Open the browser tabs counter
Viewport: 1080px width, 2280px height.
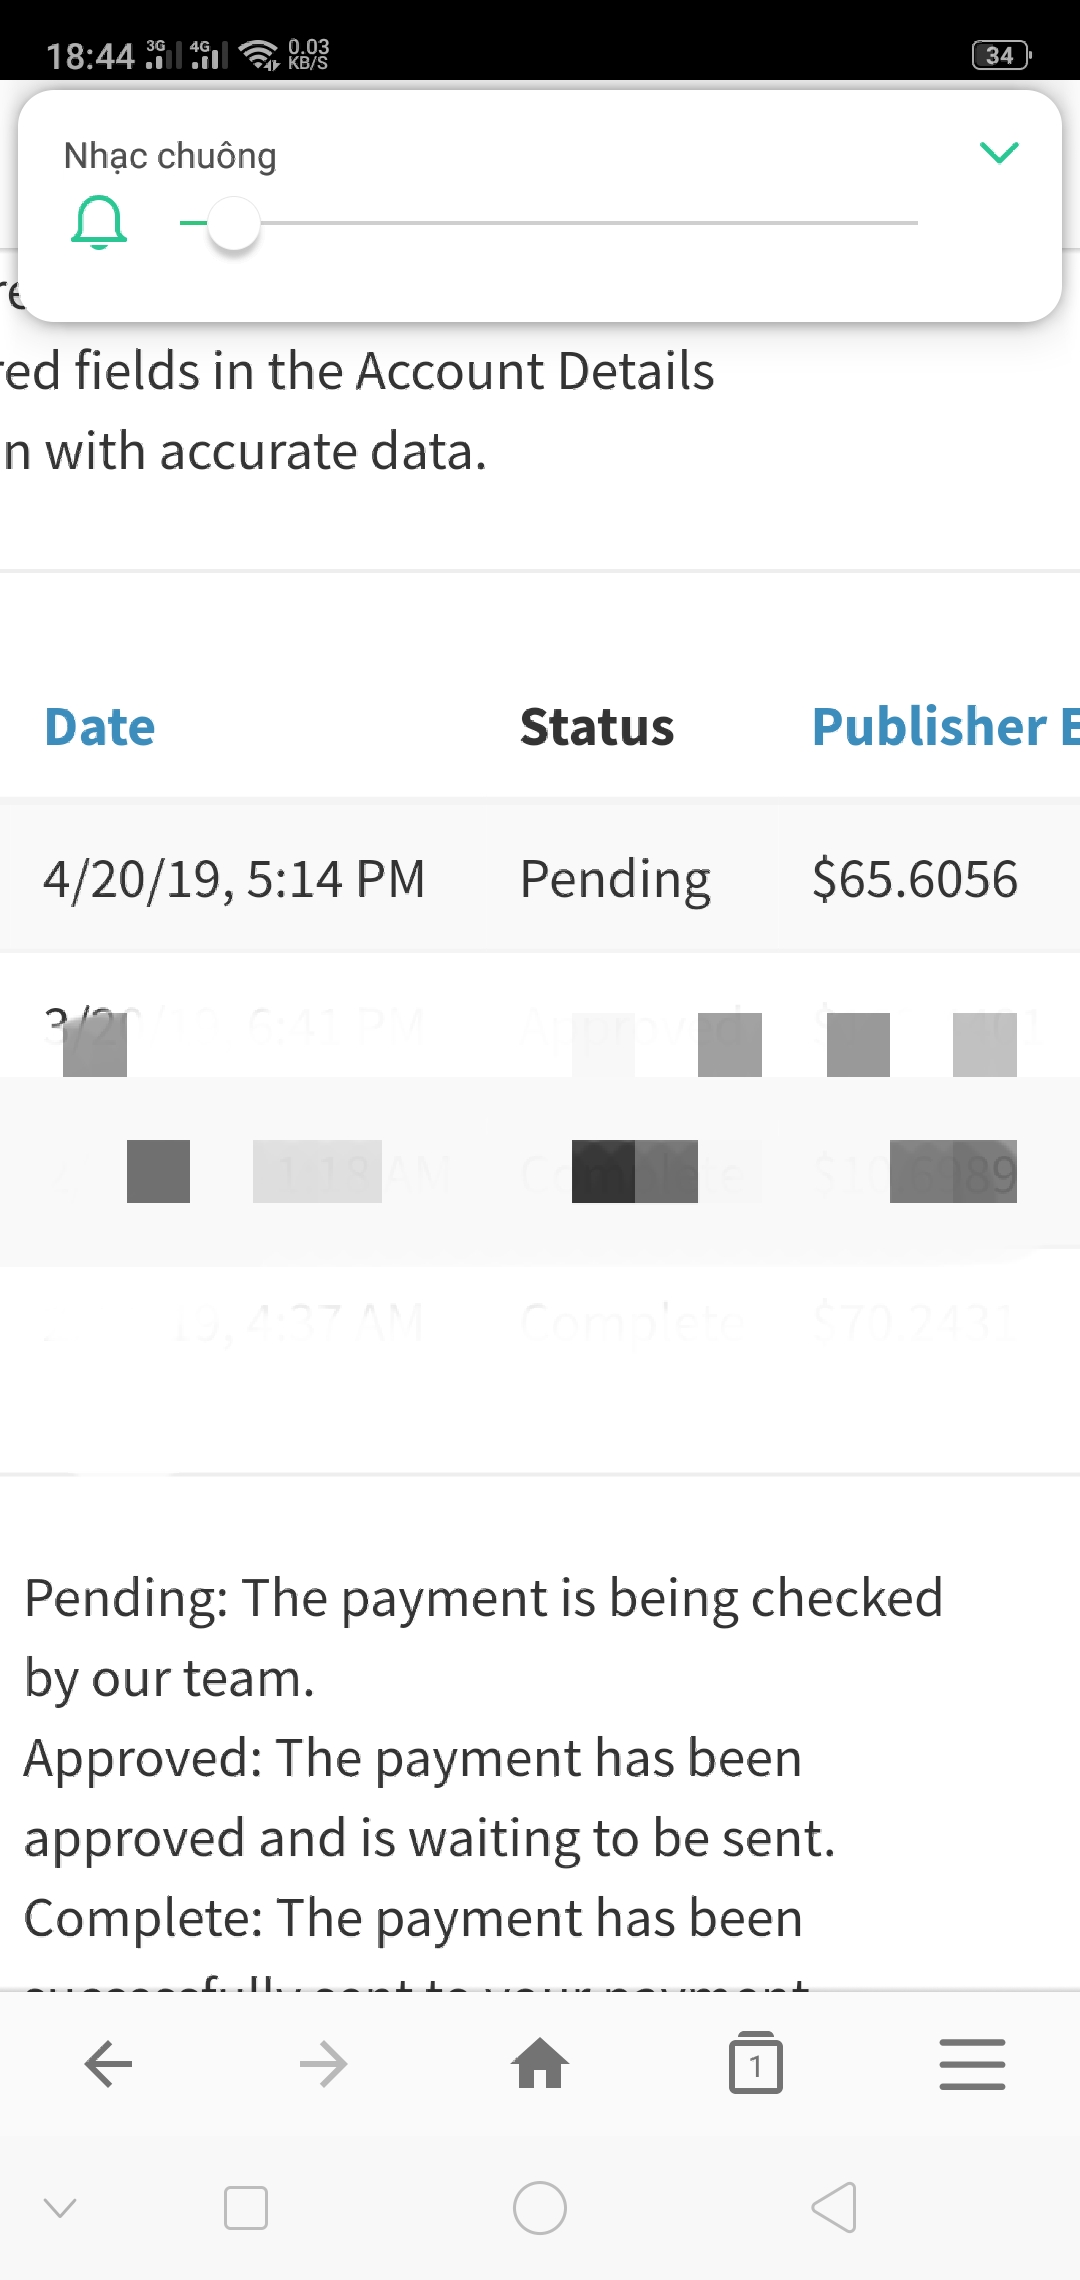coord(756,2064)
